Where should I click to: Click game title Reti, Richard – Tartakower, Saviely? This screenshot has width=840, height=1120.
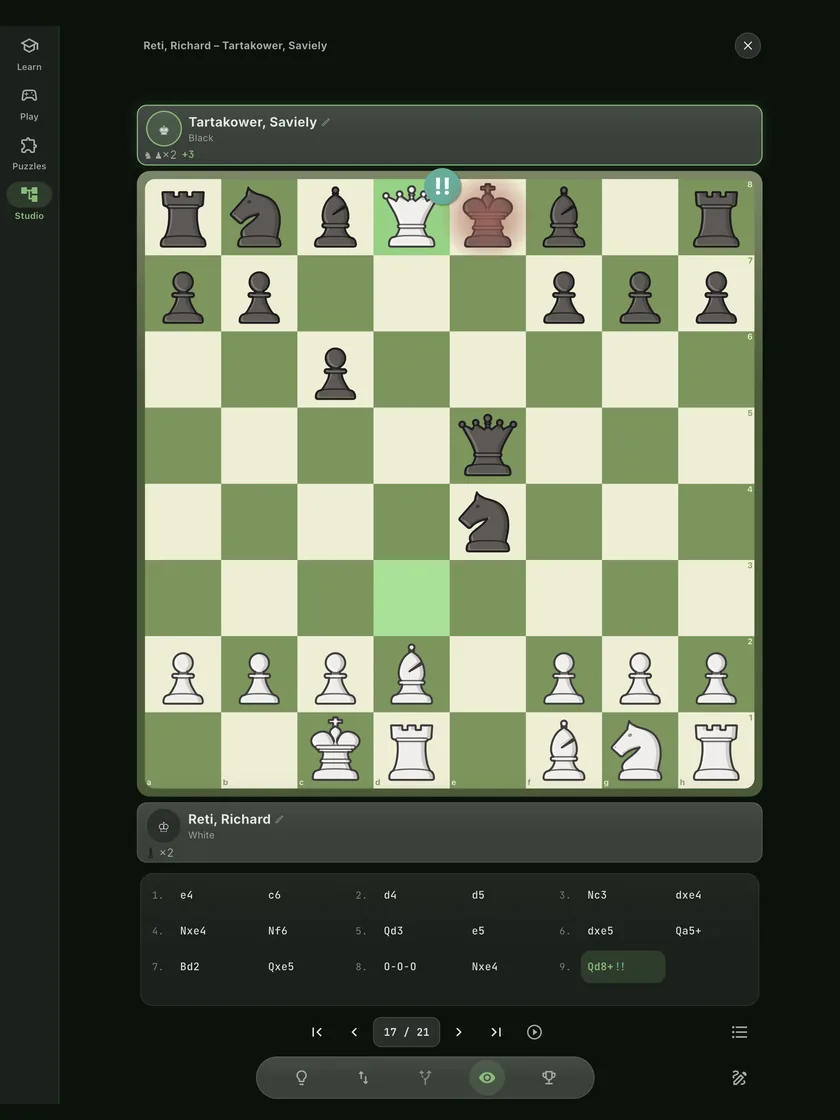(x=235, y=46)
